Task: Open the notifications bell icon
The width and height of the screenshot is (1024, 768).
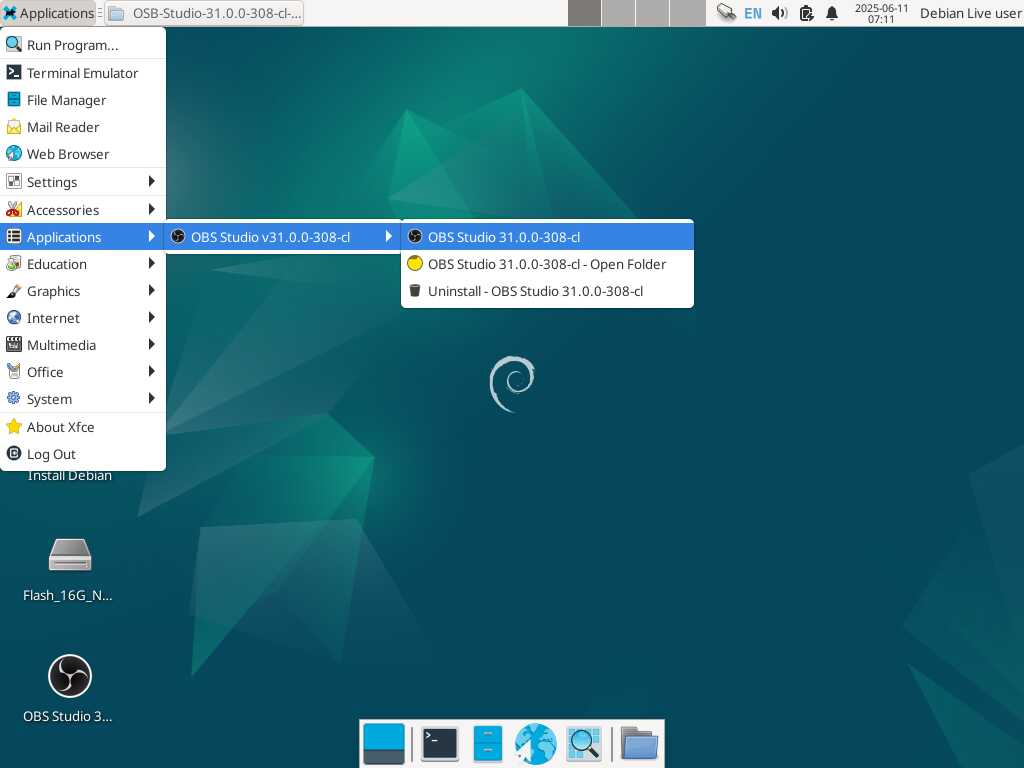Action: [x=832, y=13]
